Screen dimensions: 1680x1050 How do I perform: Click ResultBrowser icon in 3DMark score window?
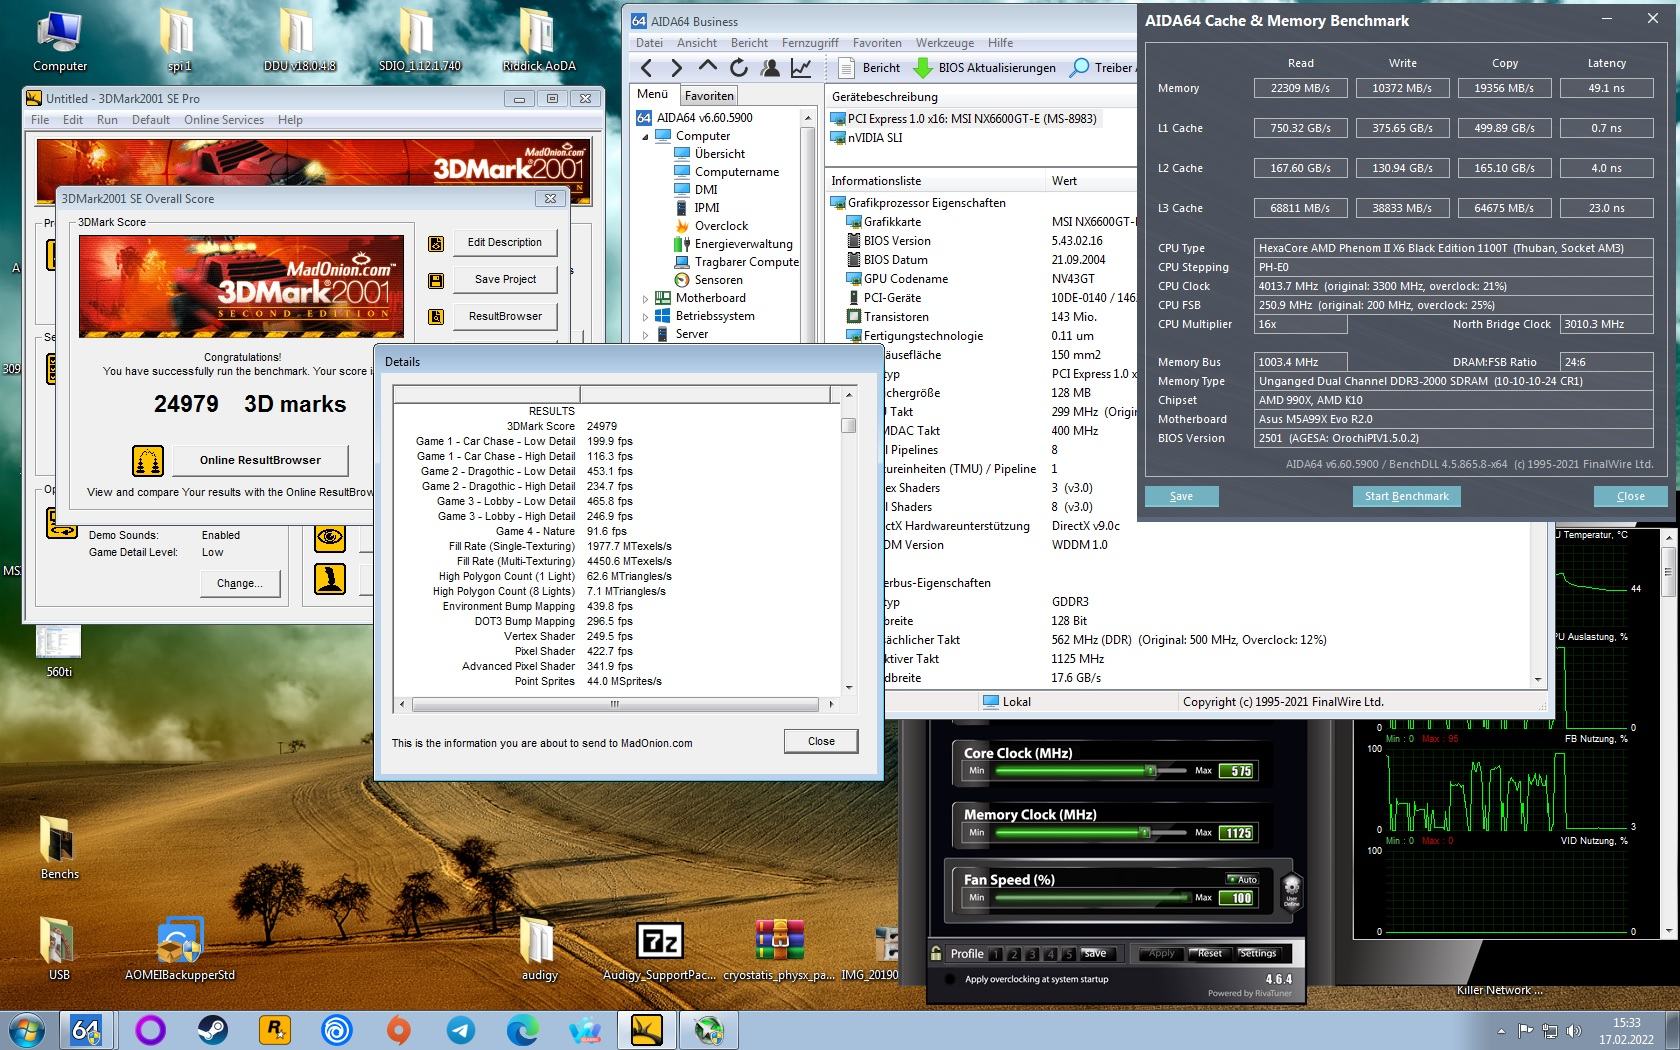[x=436, y=317]
